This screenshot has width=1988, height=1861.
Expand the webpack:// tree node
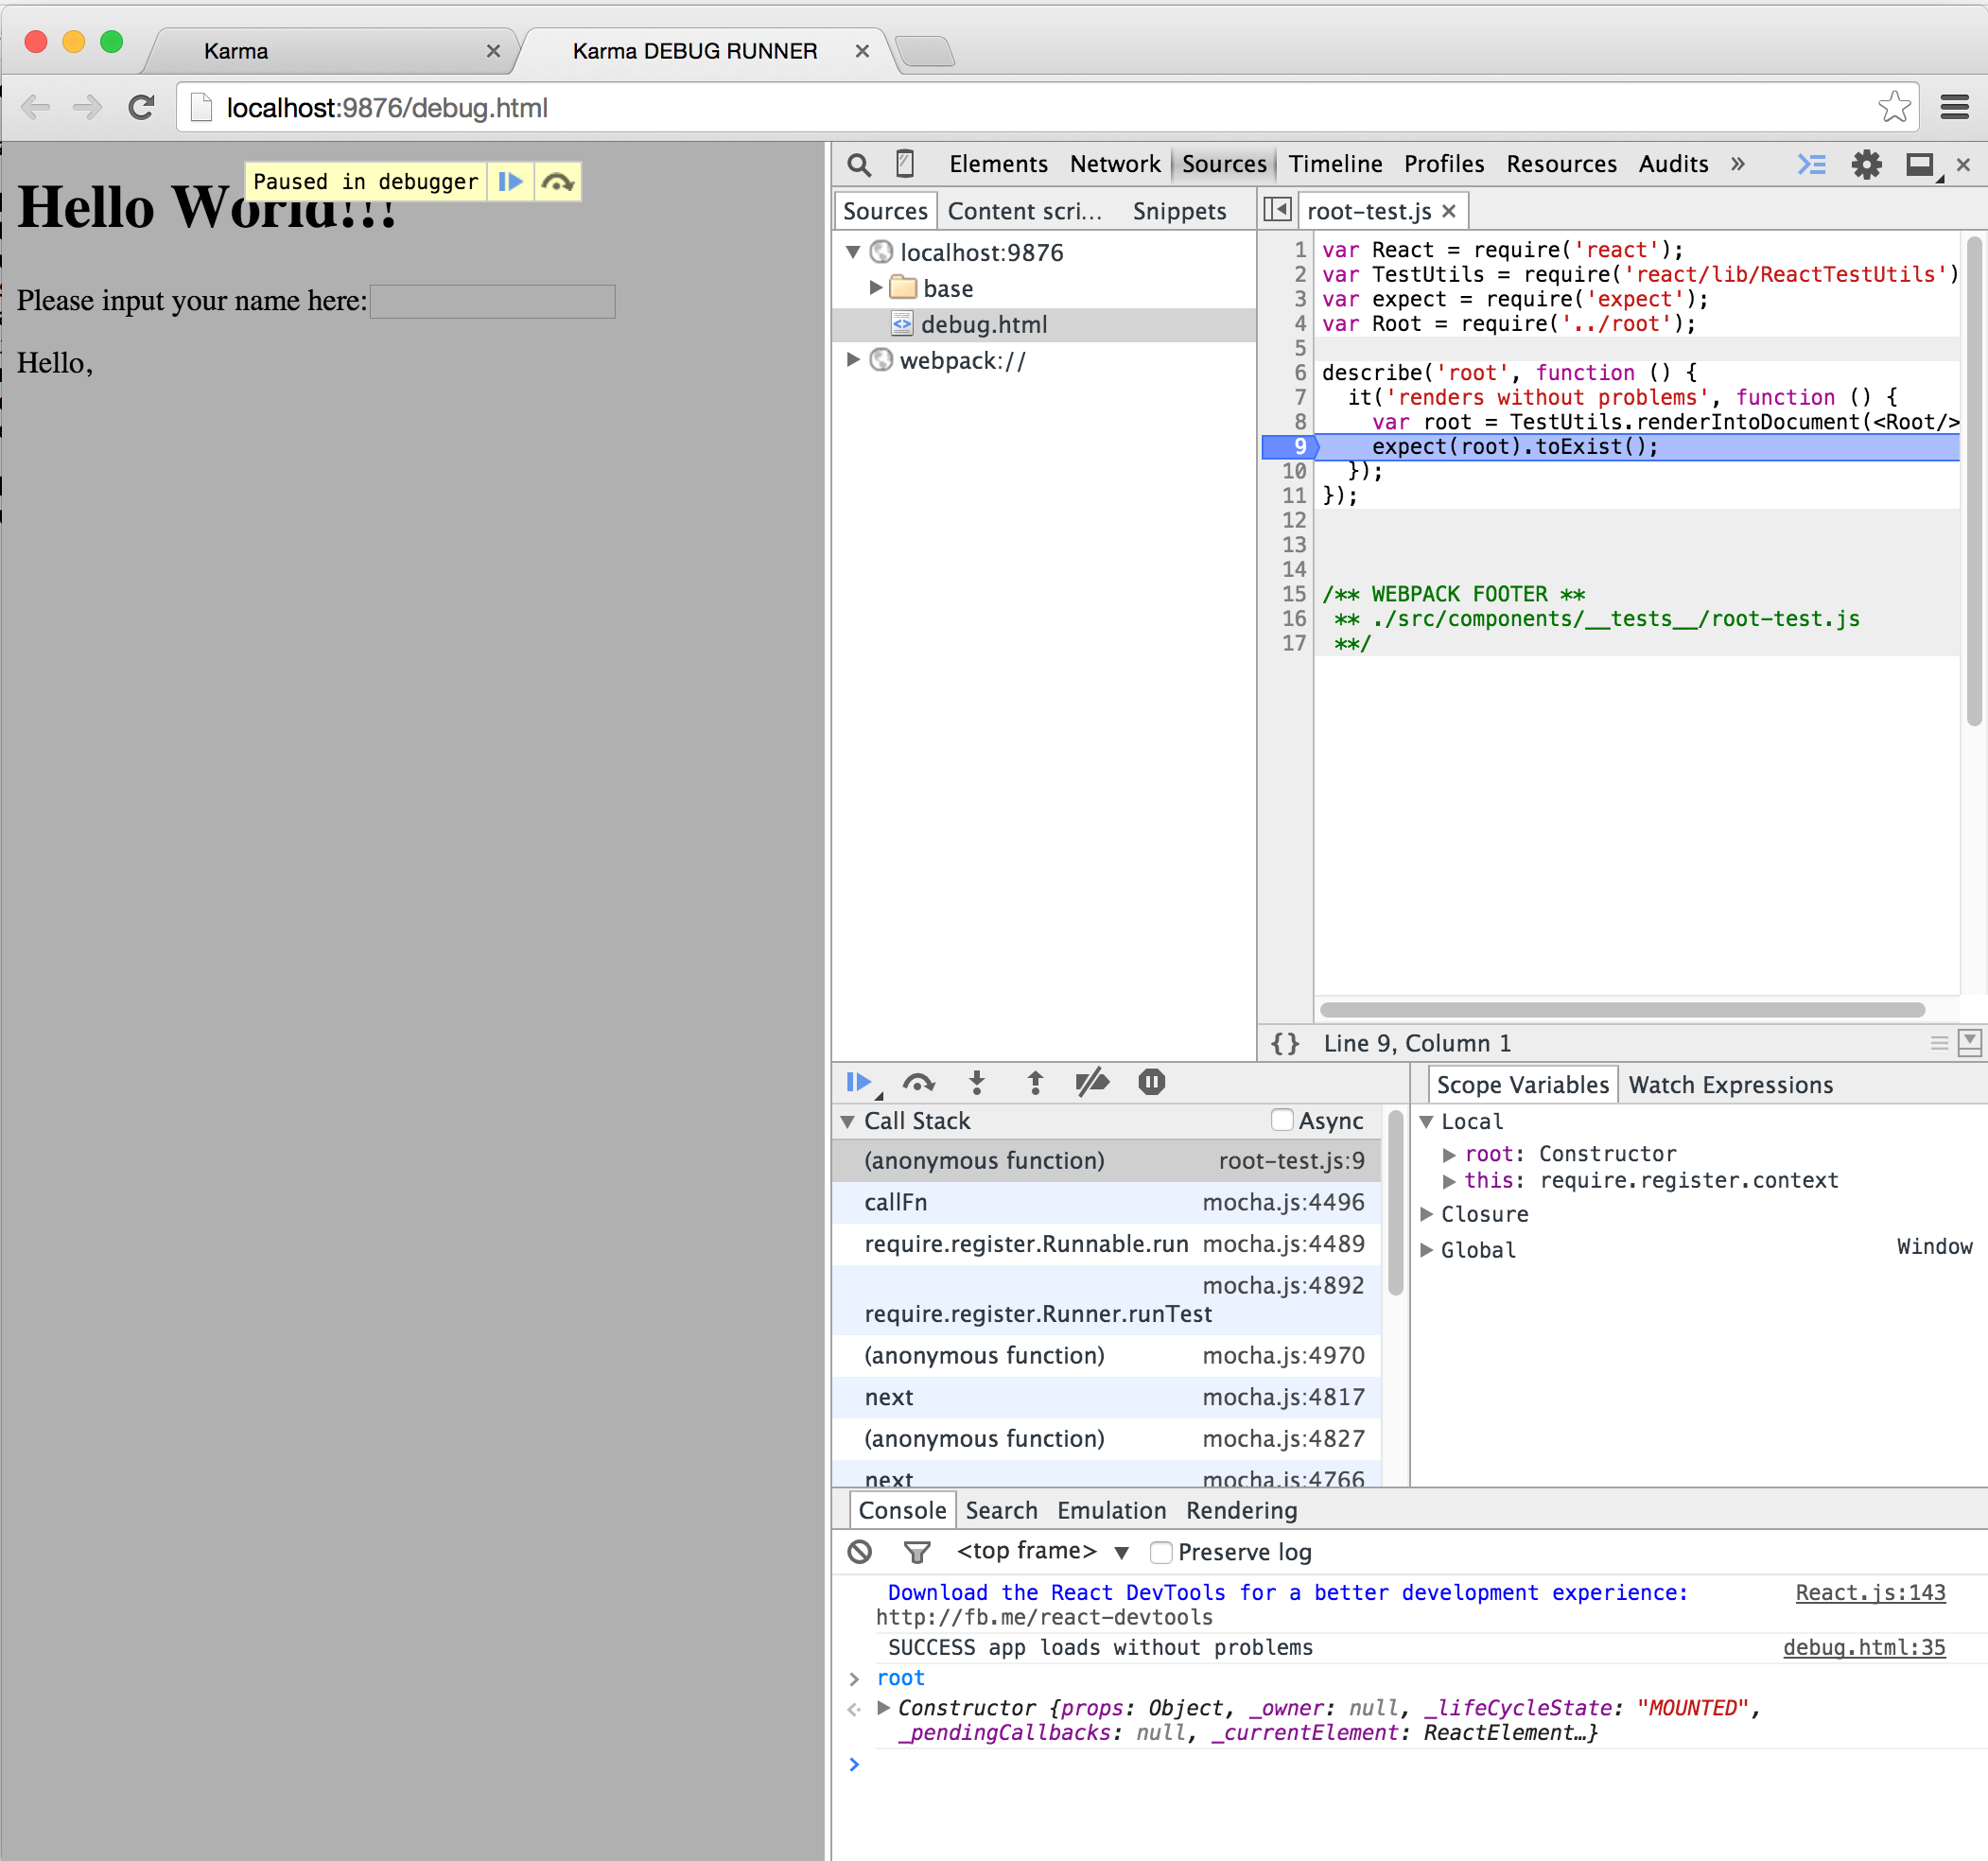[853, 359]
